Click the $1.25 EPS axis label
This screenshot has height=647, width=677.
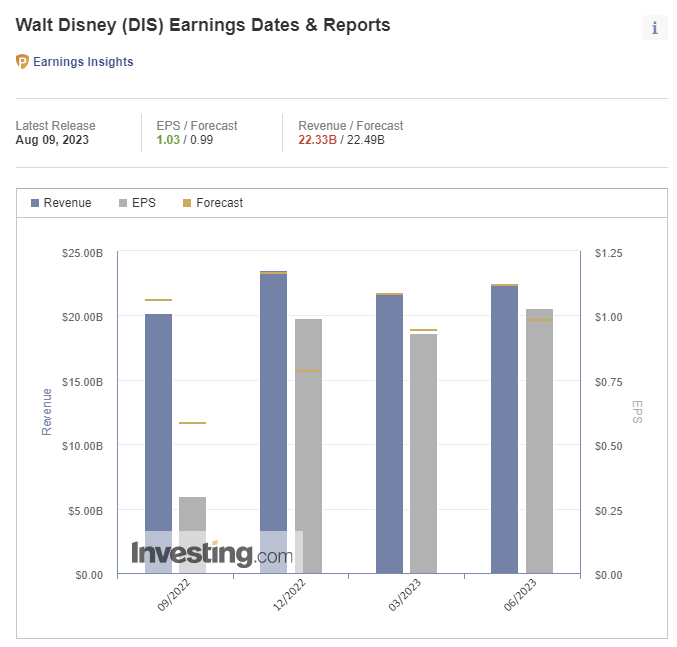click(608, 253)
